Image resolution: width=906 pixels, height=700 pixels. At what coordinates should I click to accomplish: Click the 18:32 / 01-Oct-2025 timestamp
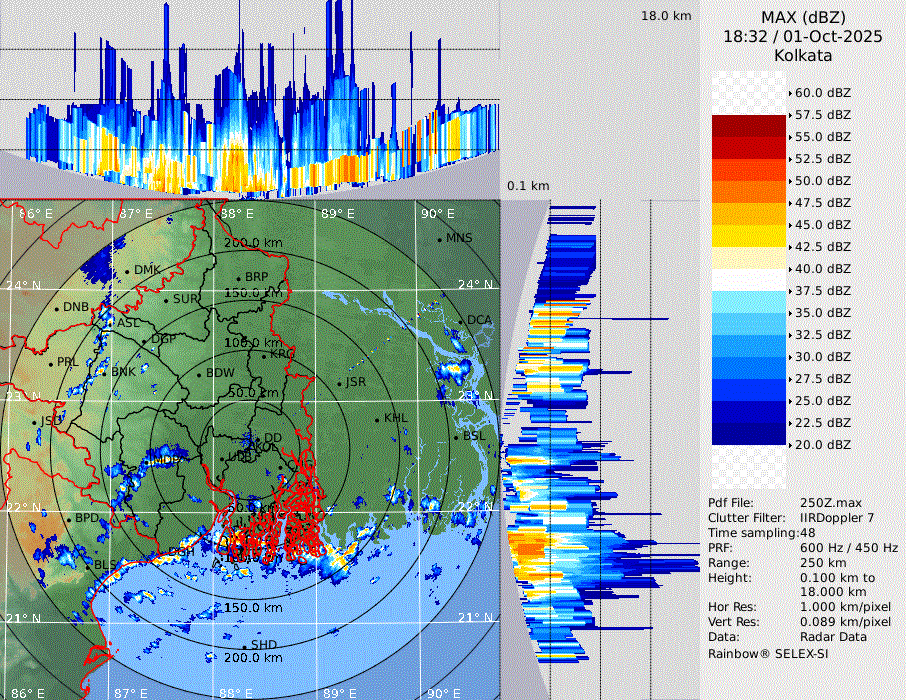[x=803, y=36]
